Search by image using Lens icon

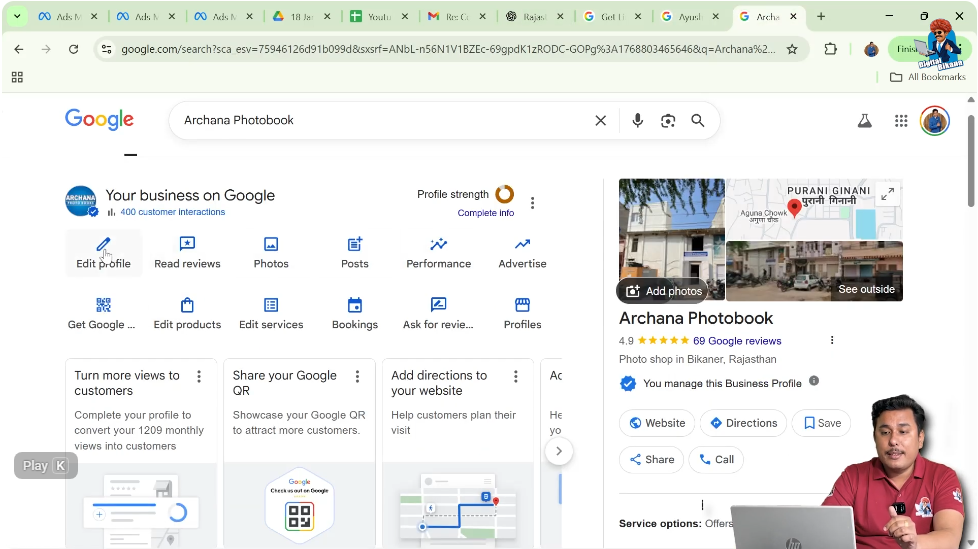[x=668, y=120]
